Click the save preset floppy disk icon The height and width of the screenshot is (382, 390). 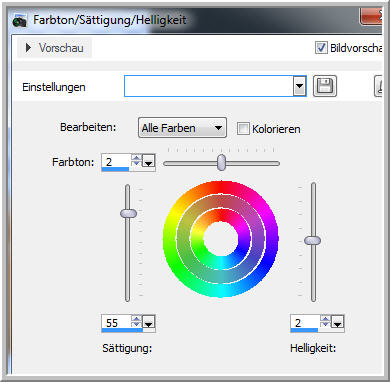point(325,86)
